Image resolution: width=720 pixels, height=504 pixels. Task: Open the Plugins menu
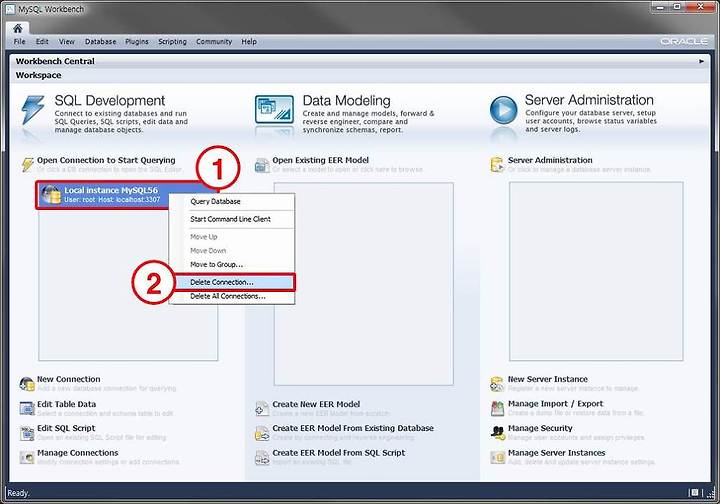tap(136, 41)
